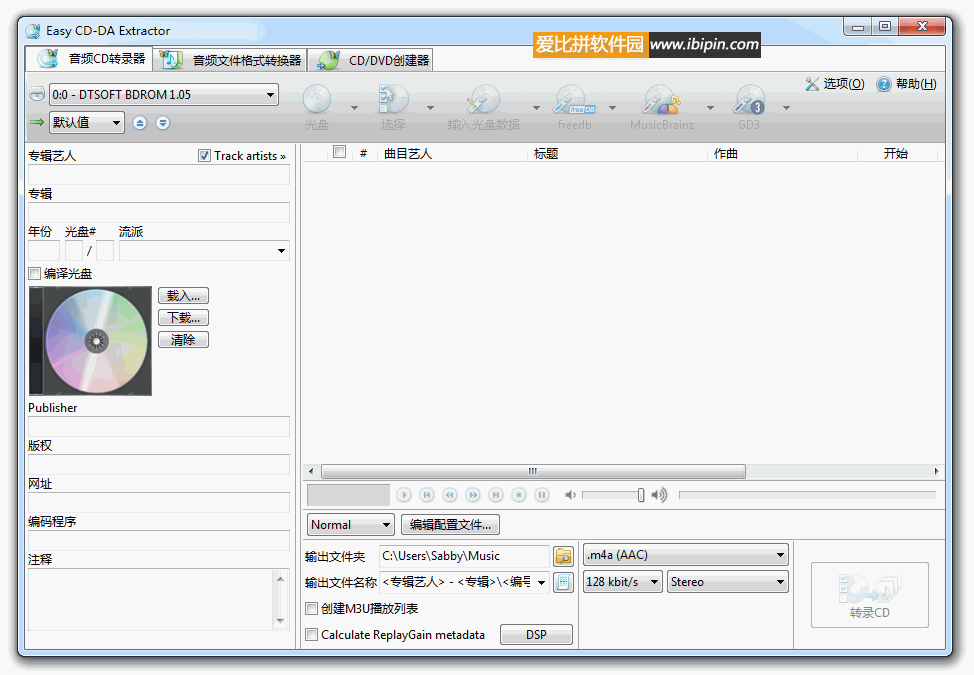Screen dimensions: 974x675
Task: Click the low volume speaker icon
Action: click(570, 495)
